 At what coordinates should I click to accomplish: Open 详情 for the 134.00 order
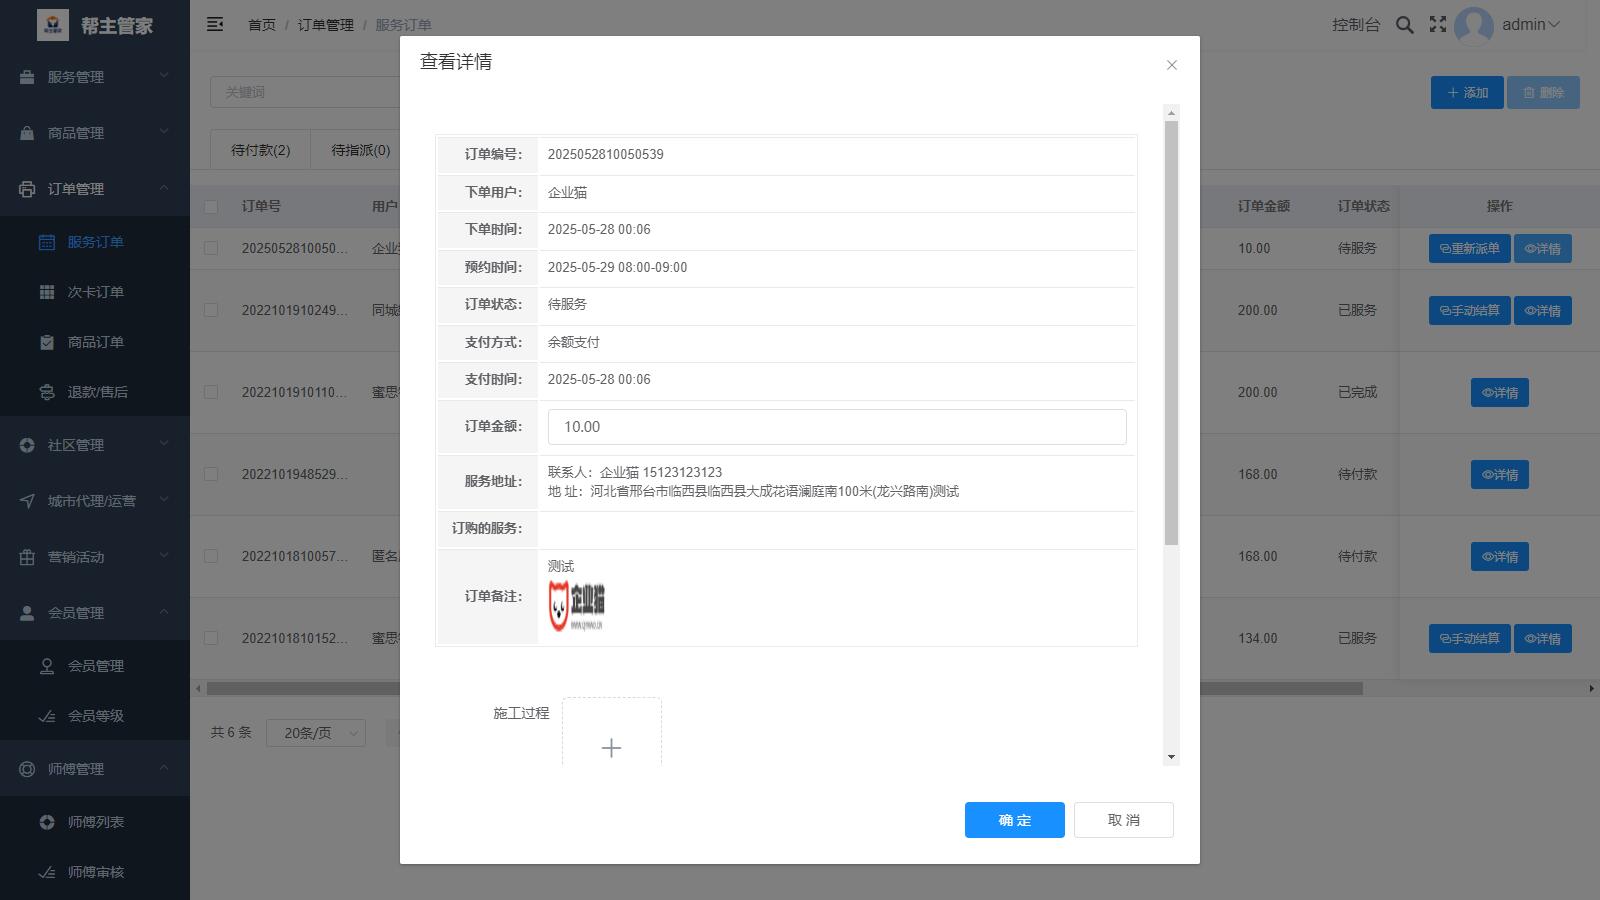tap(1542, 639)
